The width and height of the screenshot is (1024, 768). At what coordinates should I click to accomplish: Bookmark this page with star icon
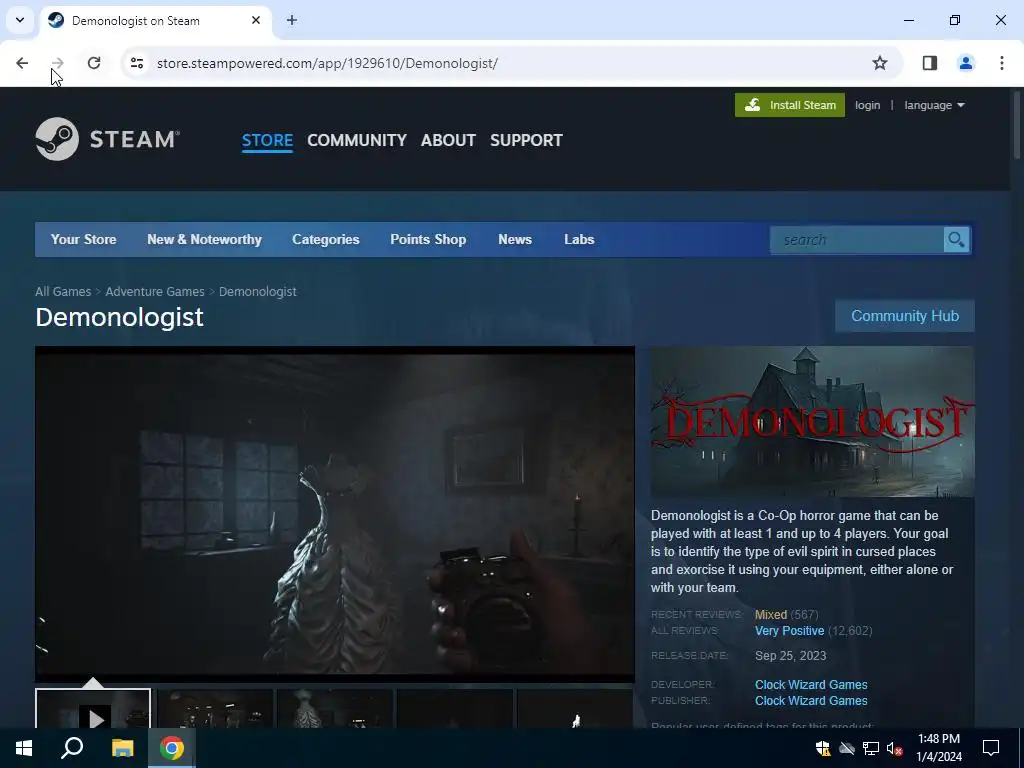pyautogui.click(x=880, y=63)
